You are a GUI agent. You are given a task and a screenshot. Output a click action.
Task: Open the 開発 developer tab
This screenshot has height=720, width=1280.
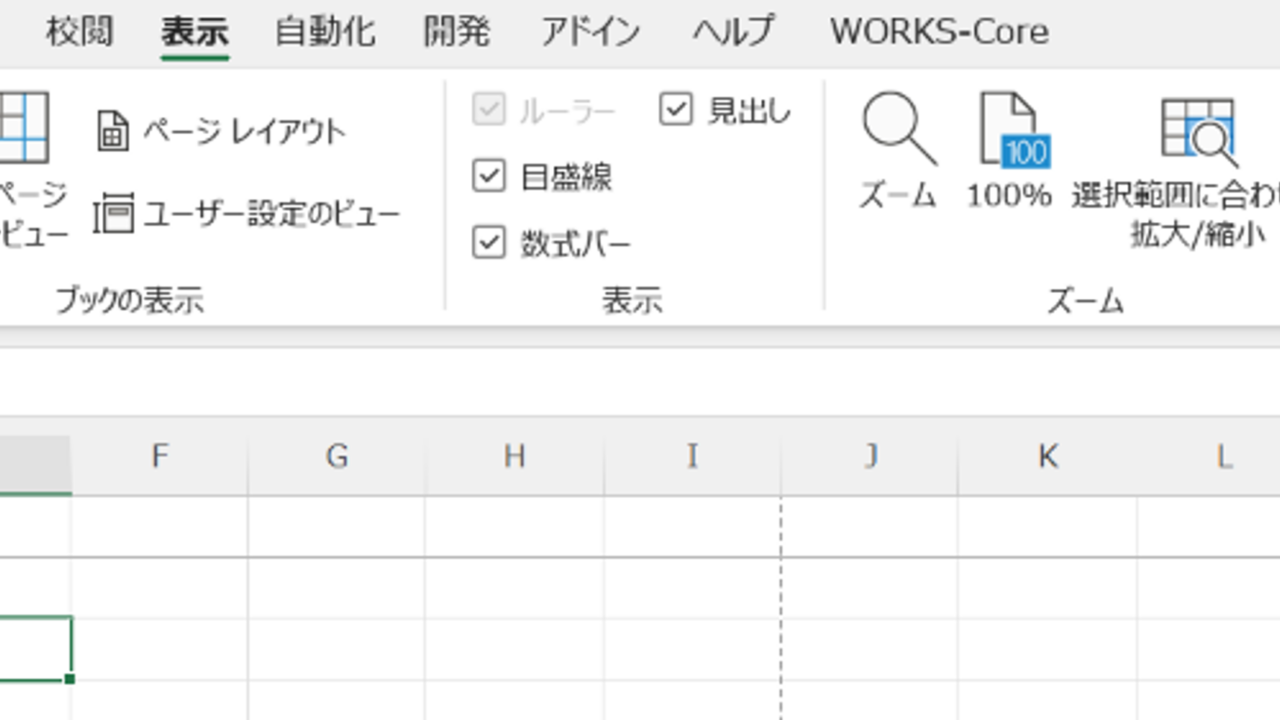457,32
